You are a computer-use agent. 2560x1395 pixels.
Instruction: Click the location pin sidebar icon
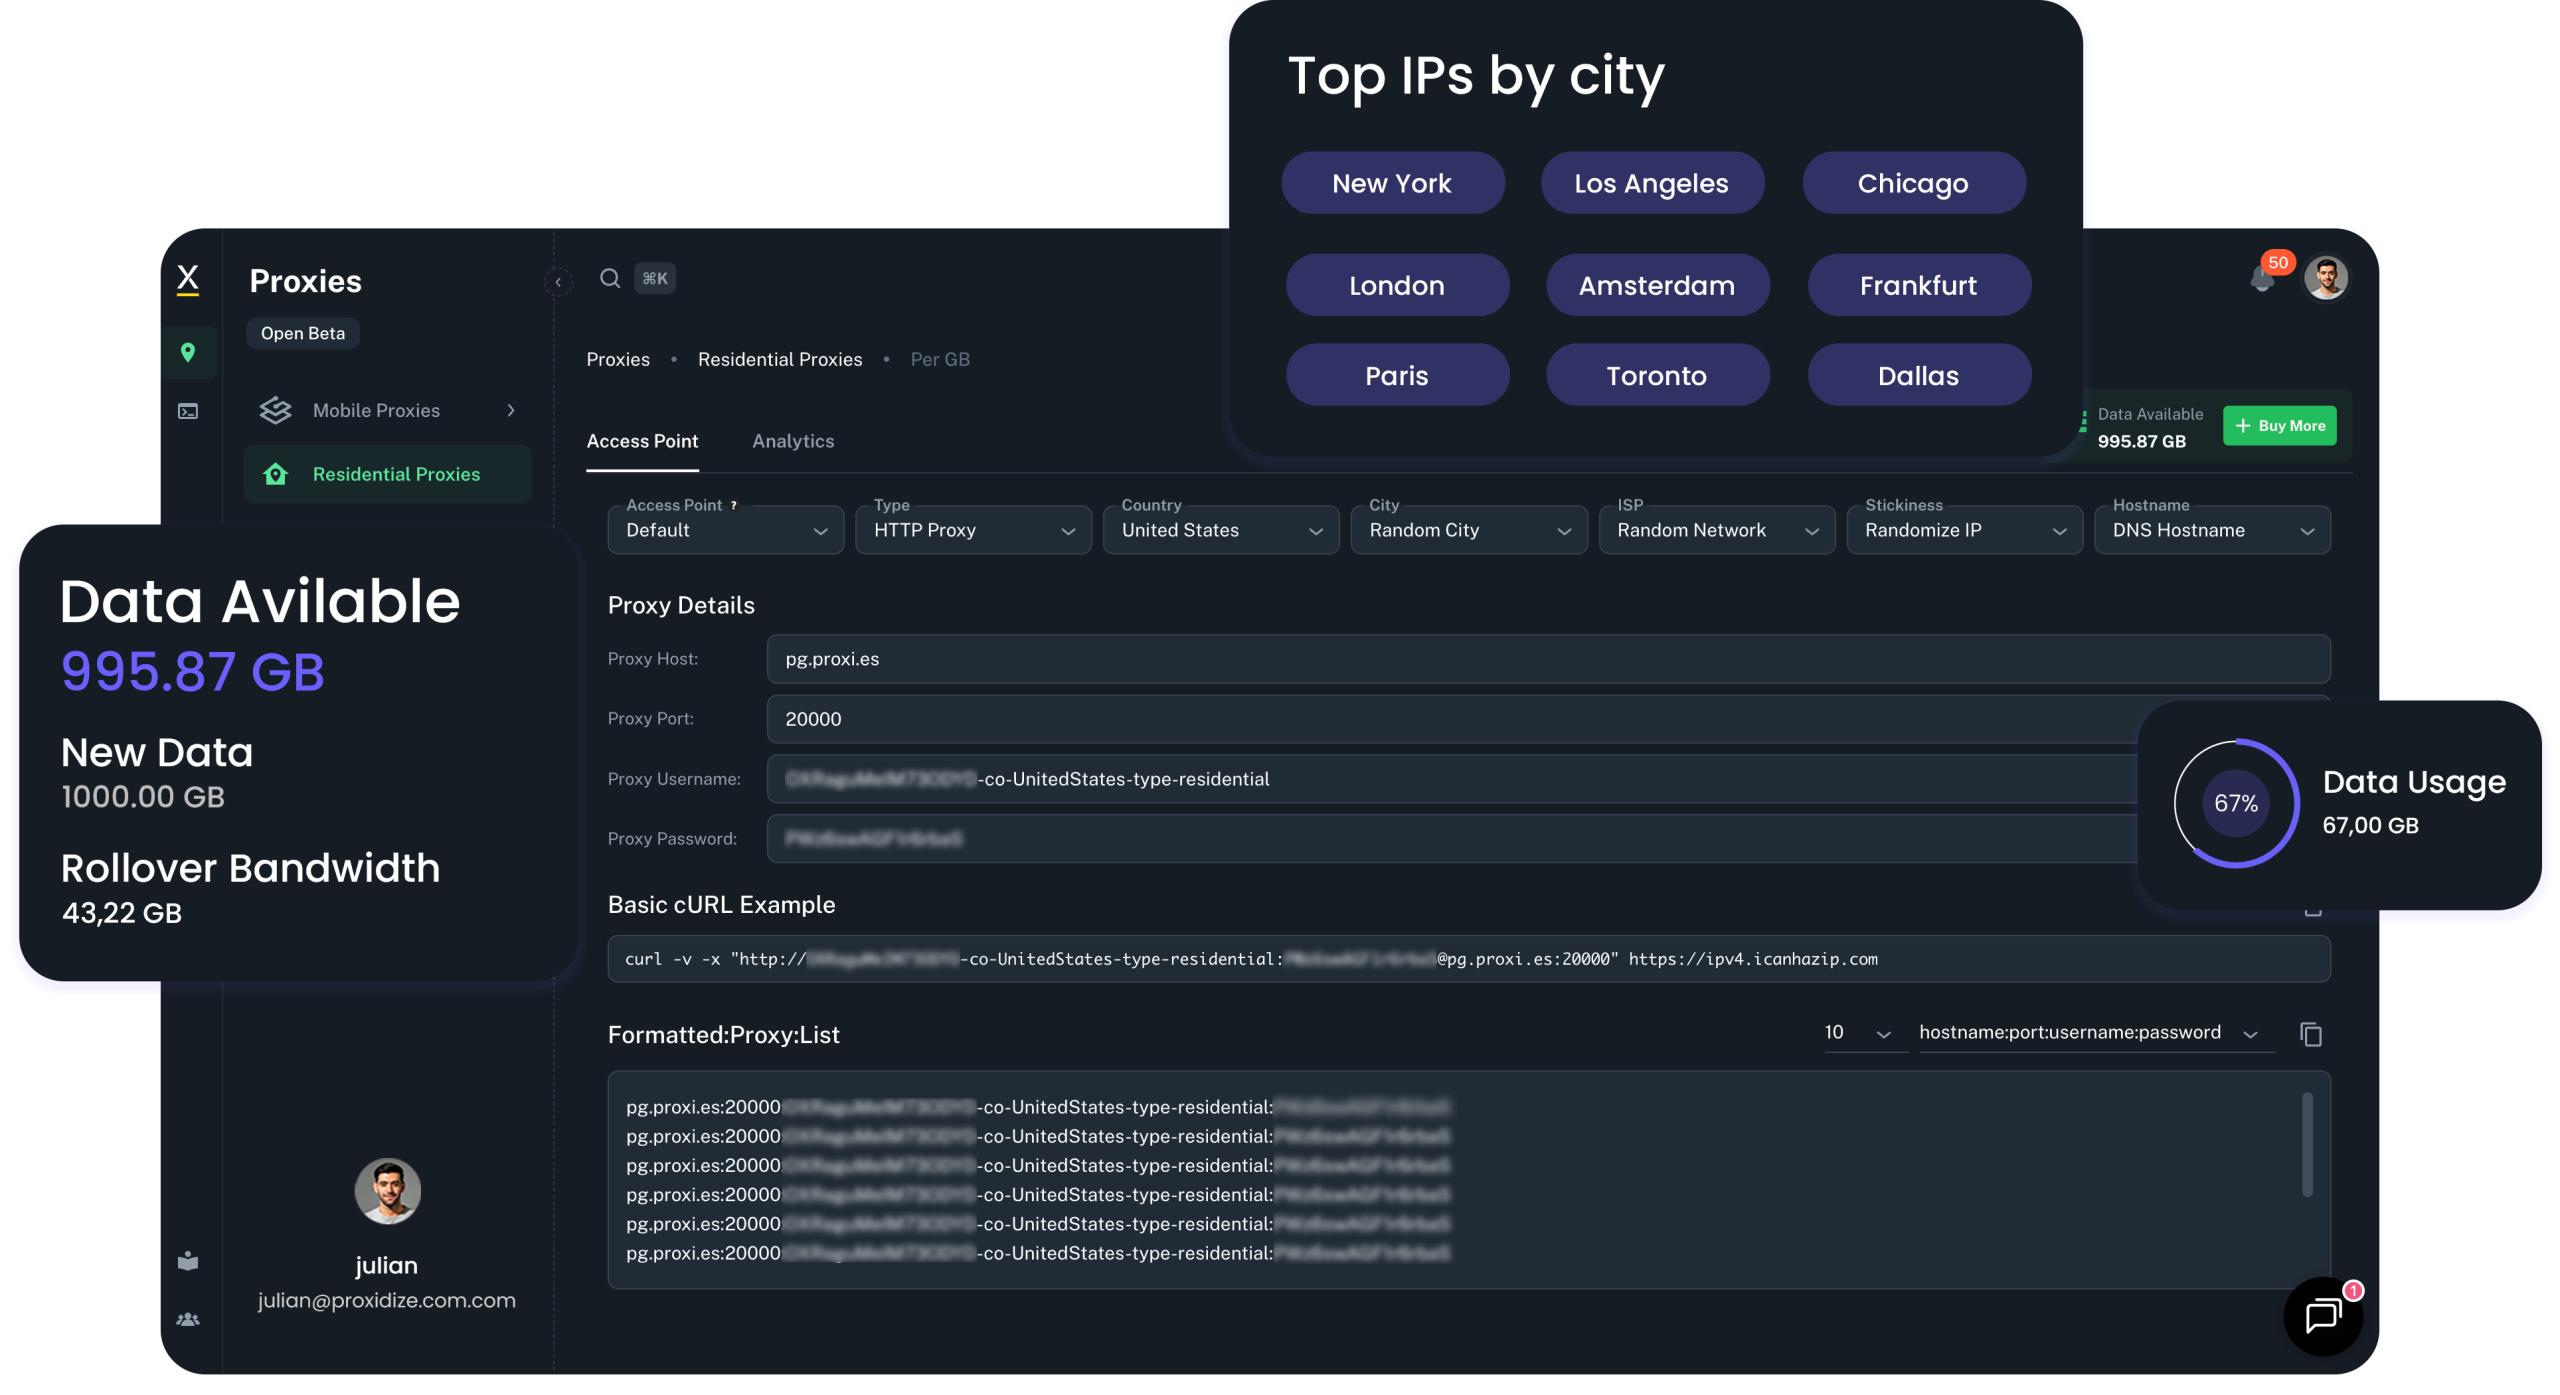coord(188,352)
